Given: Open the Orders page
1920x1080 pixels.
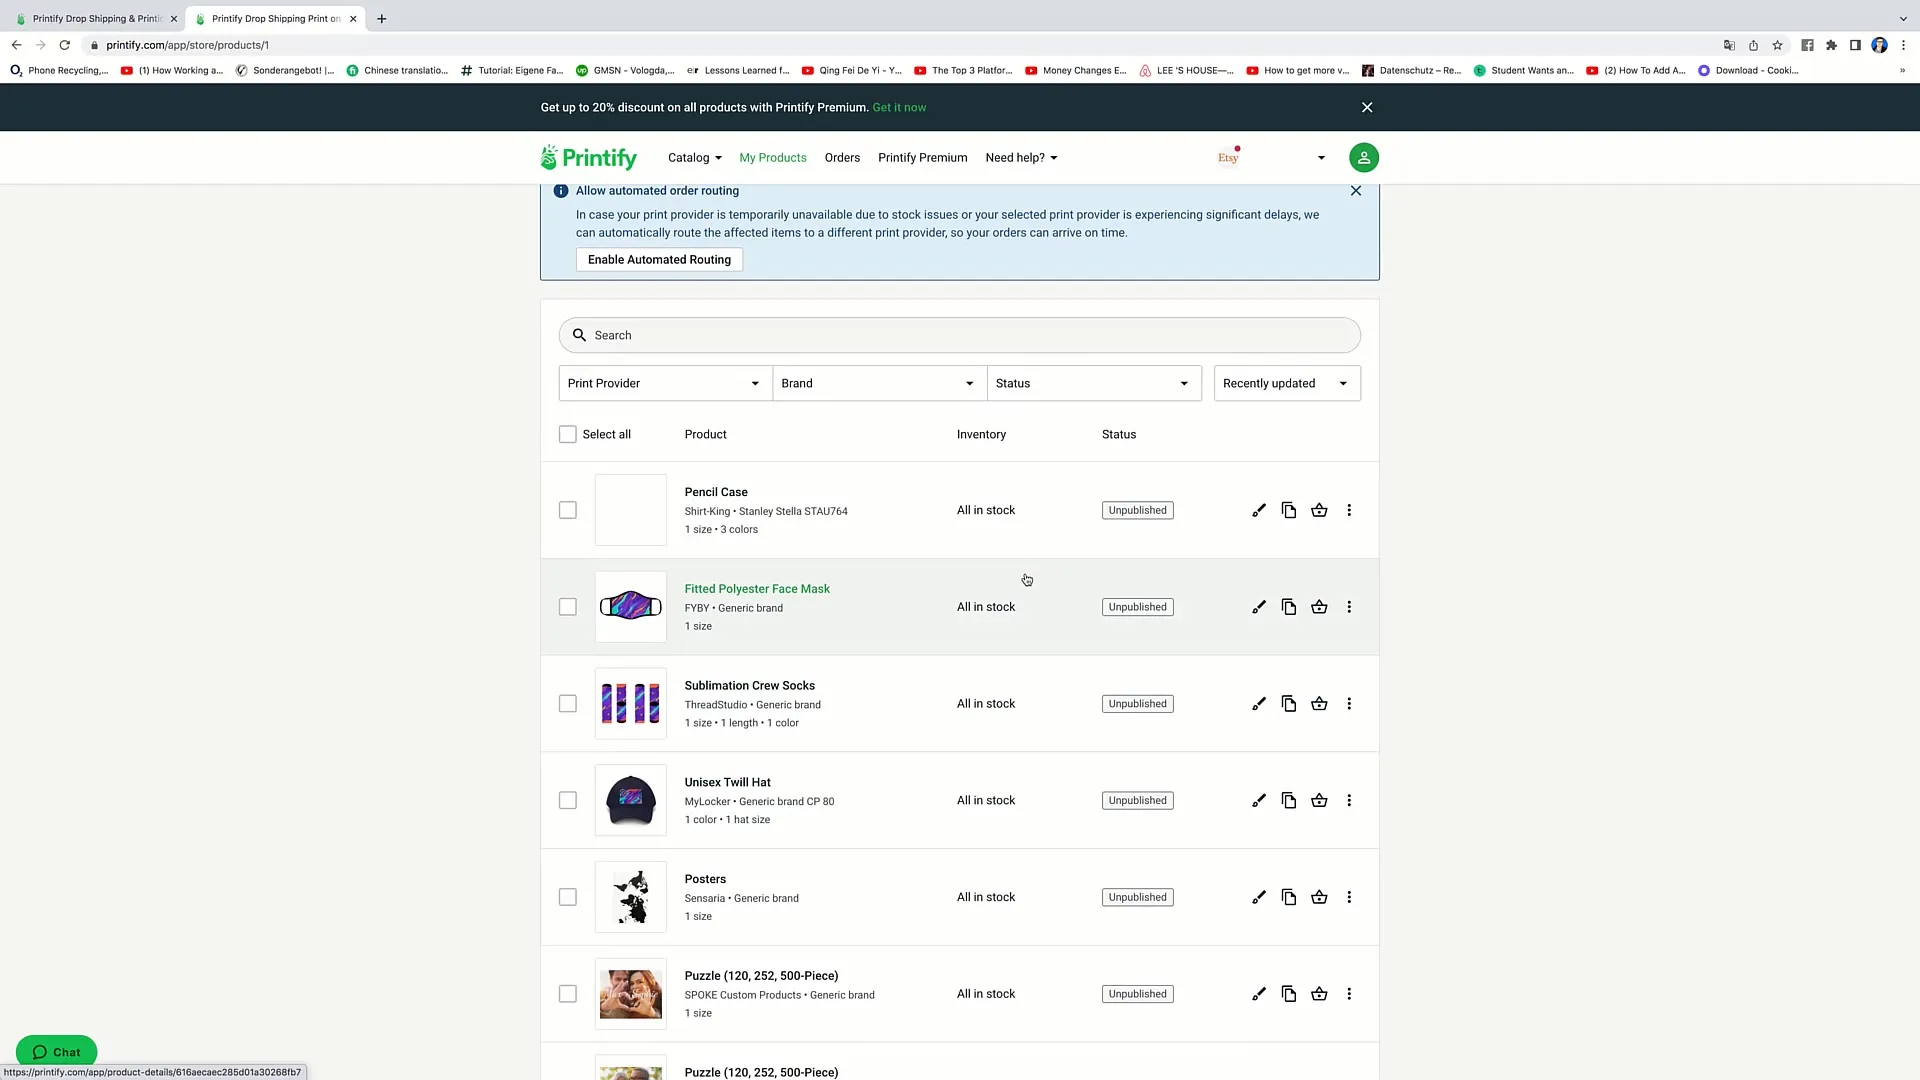Looking at the screenshot, I should coord(842,158).
